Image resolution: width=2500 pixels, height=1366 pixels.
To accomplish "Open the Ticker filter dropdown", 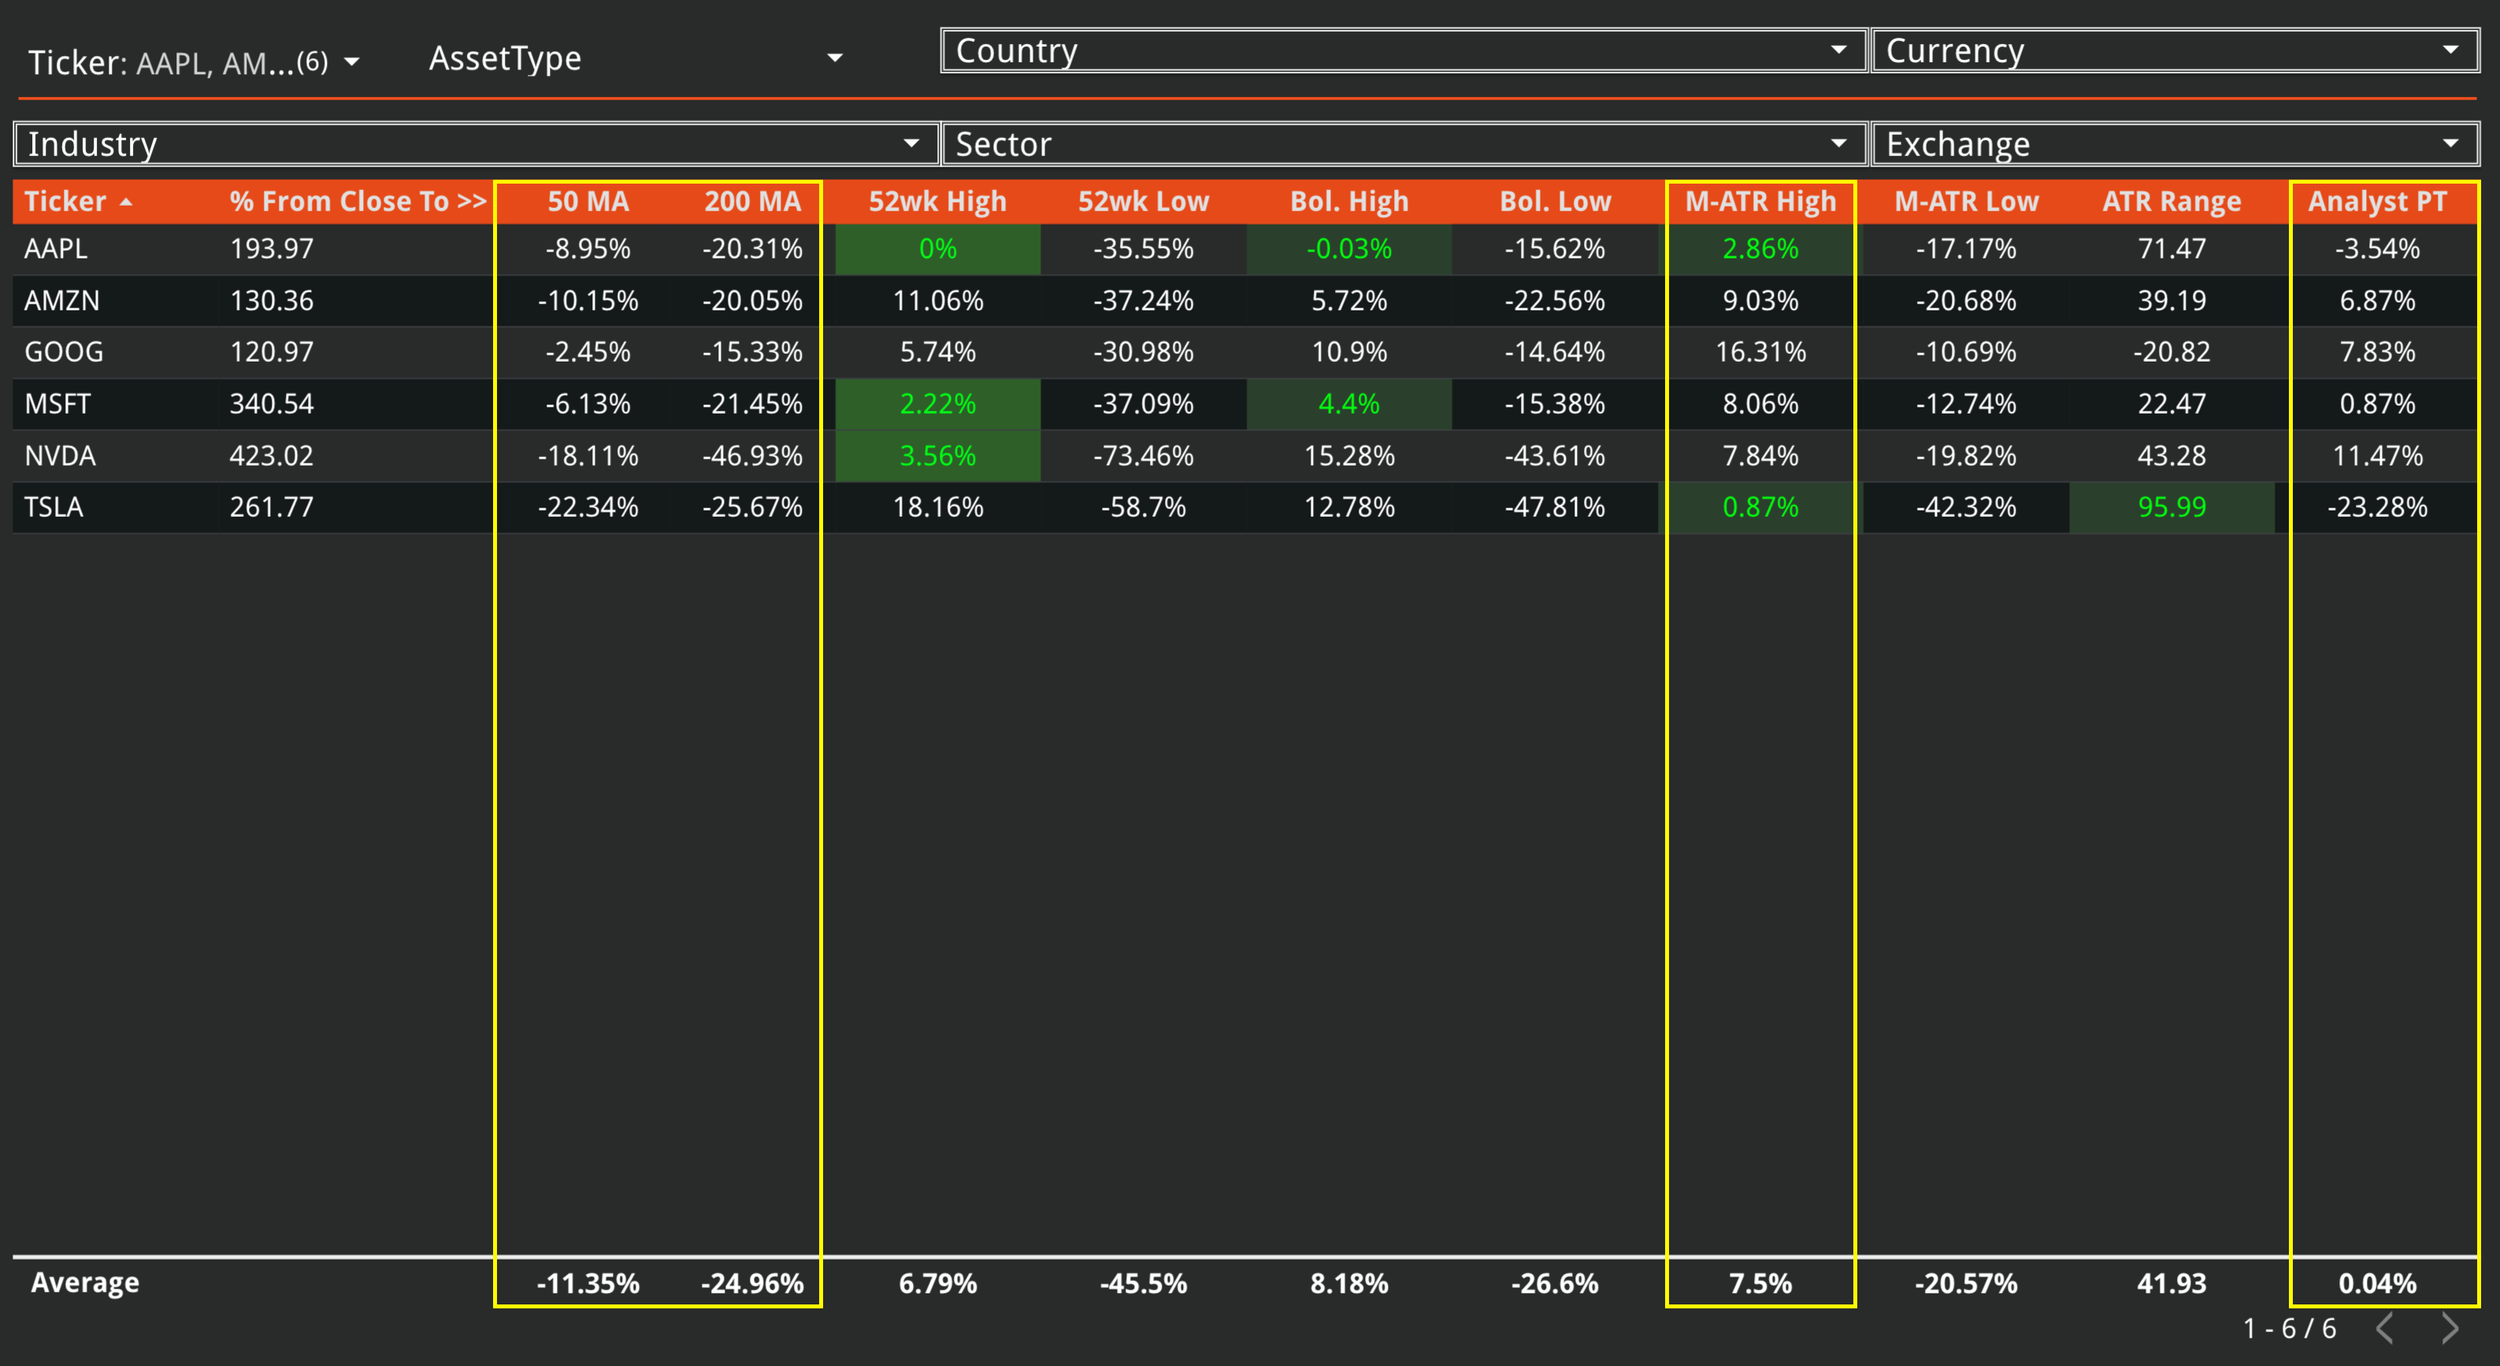I will (351, 62).
